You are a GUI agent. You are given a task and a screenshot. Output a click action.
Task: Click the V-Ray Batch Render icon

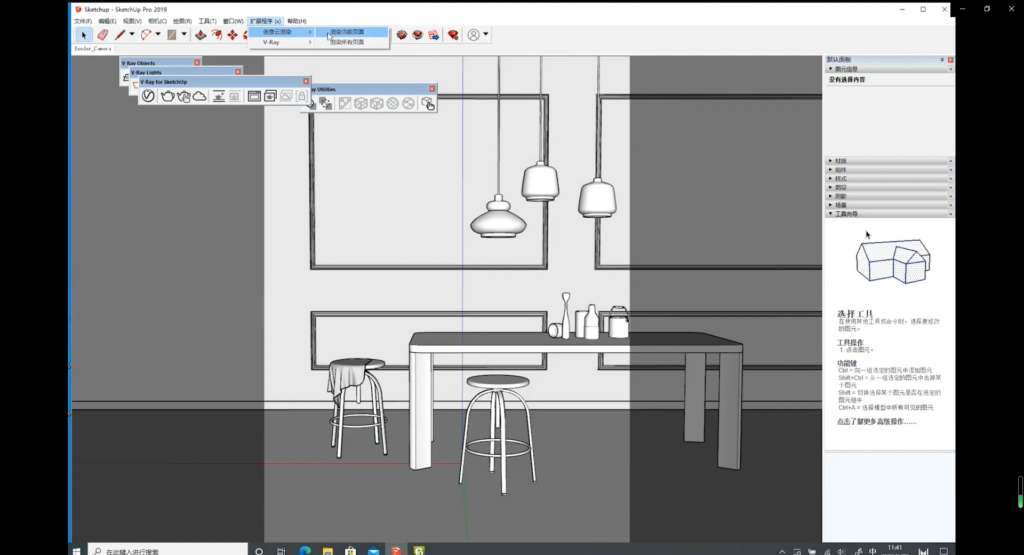(x=270, y=97)
